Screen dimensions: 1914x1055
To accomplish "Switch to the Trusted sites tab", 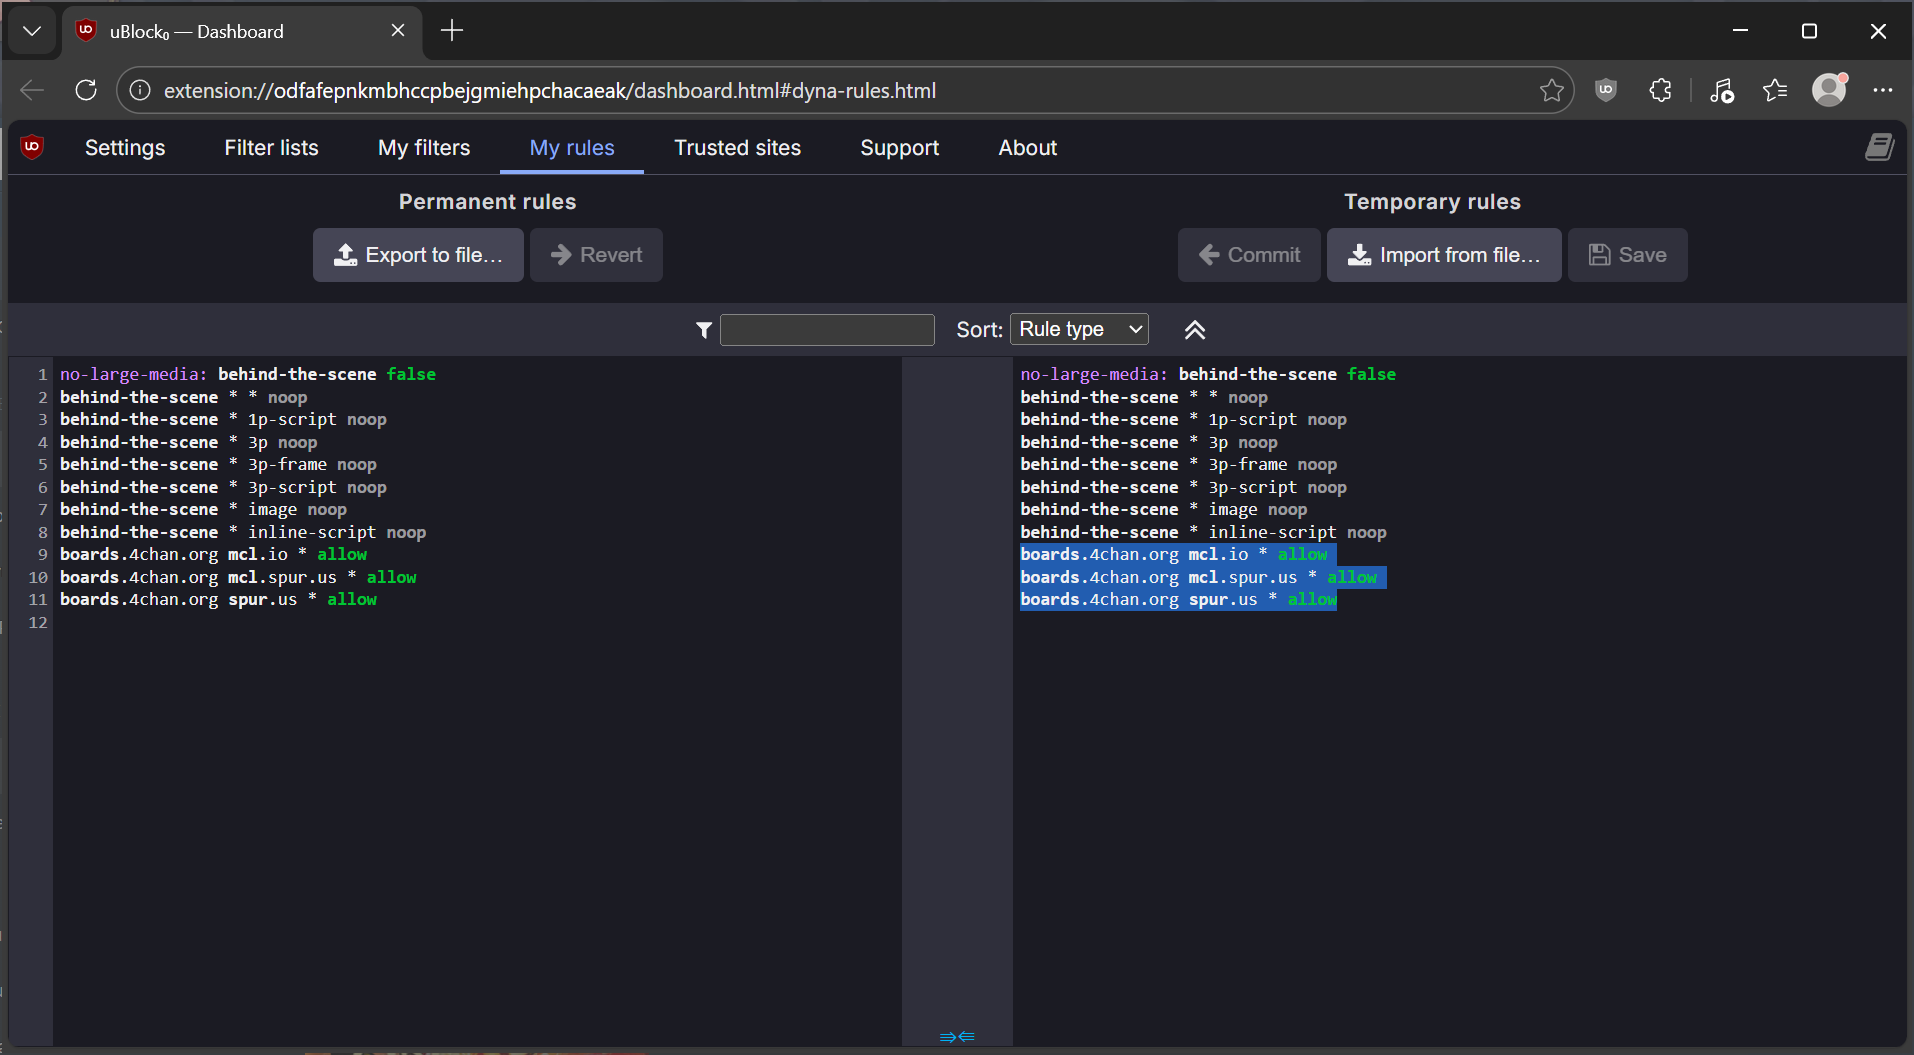I will 737,148.
